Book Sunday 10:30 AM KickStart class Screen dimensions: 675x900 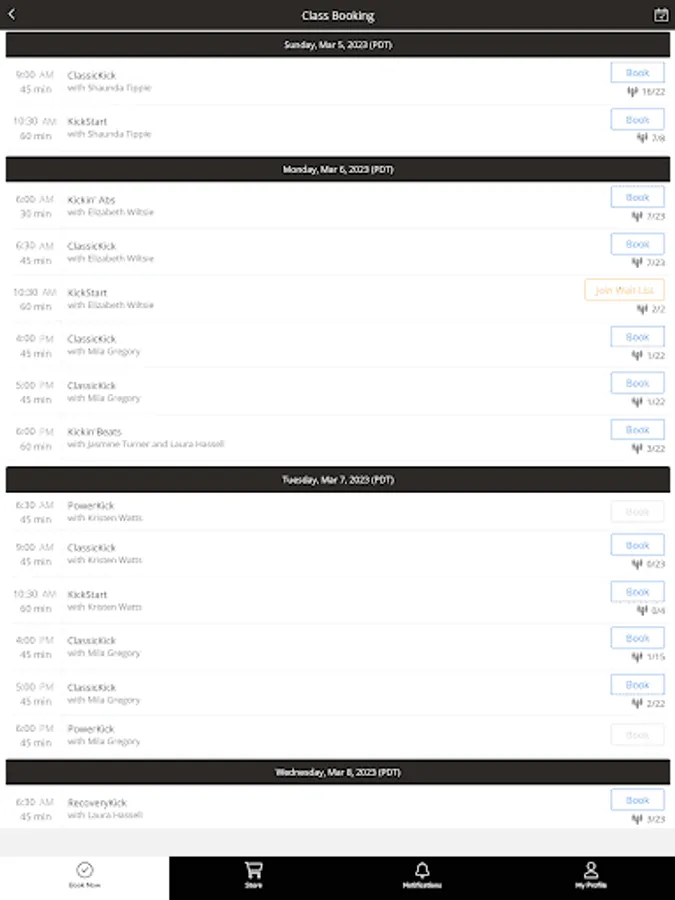(637, 119)
